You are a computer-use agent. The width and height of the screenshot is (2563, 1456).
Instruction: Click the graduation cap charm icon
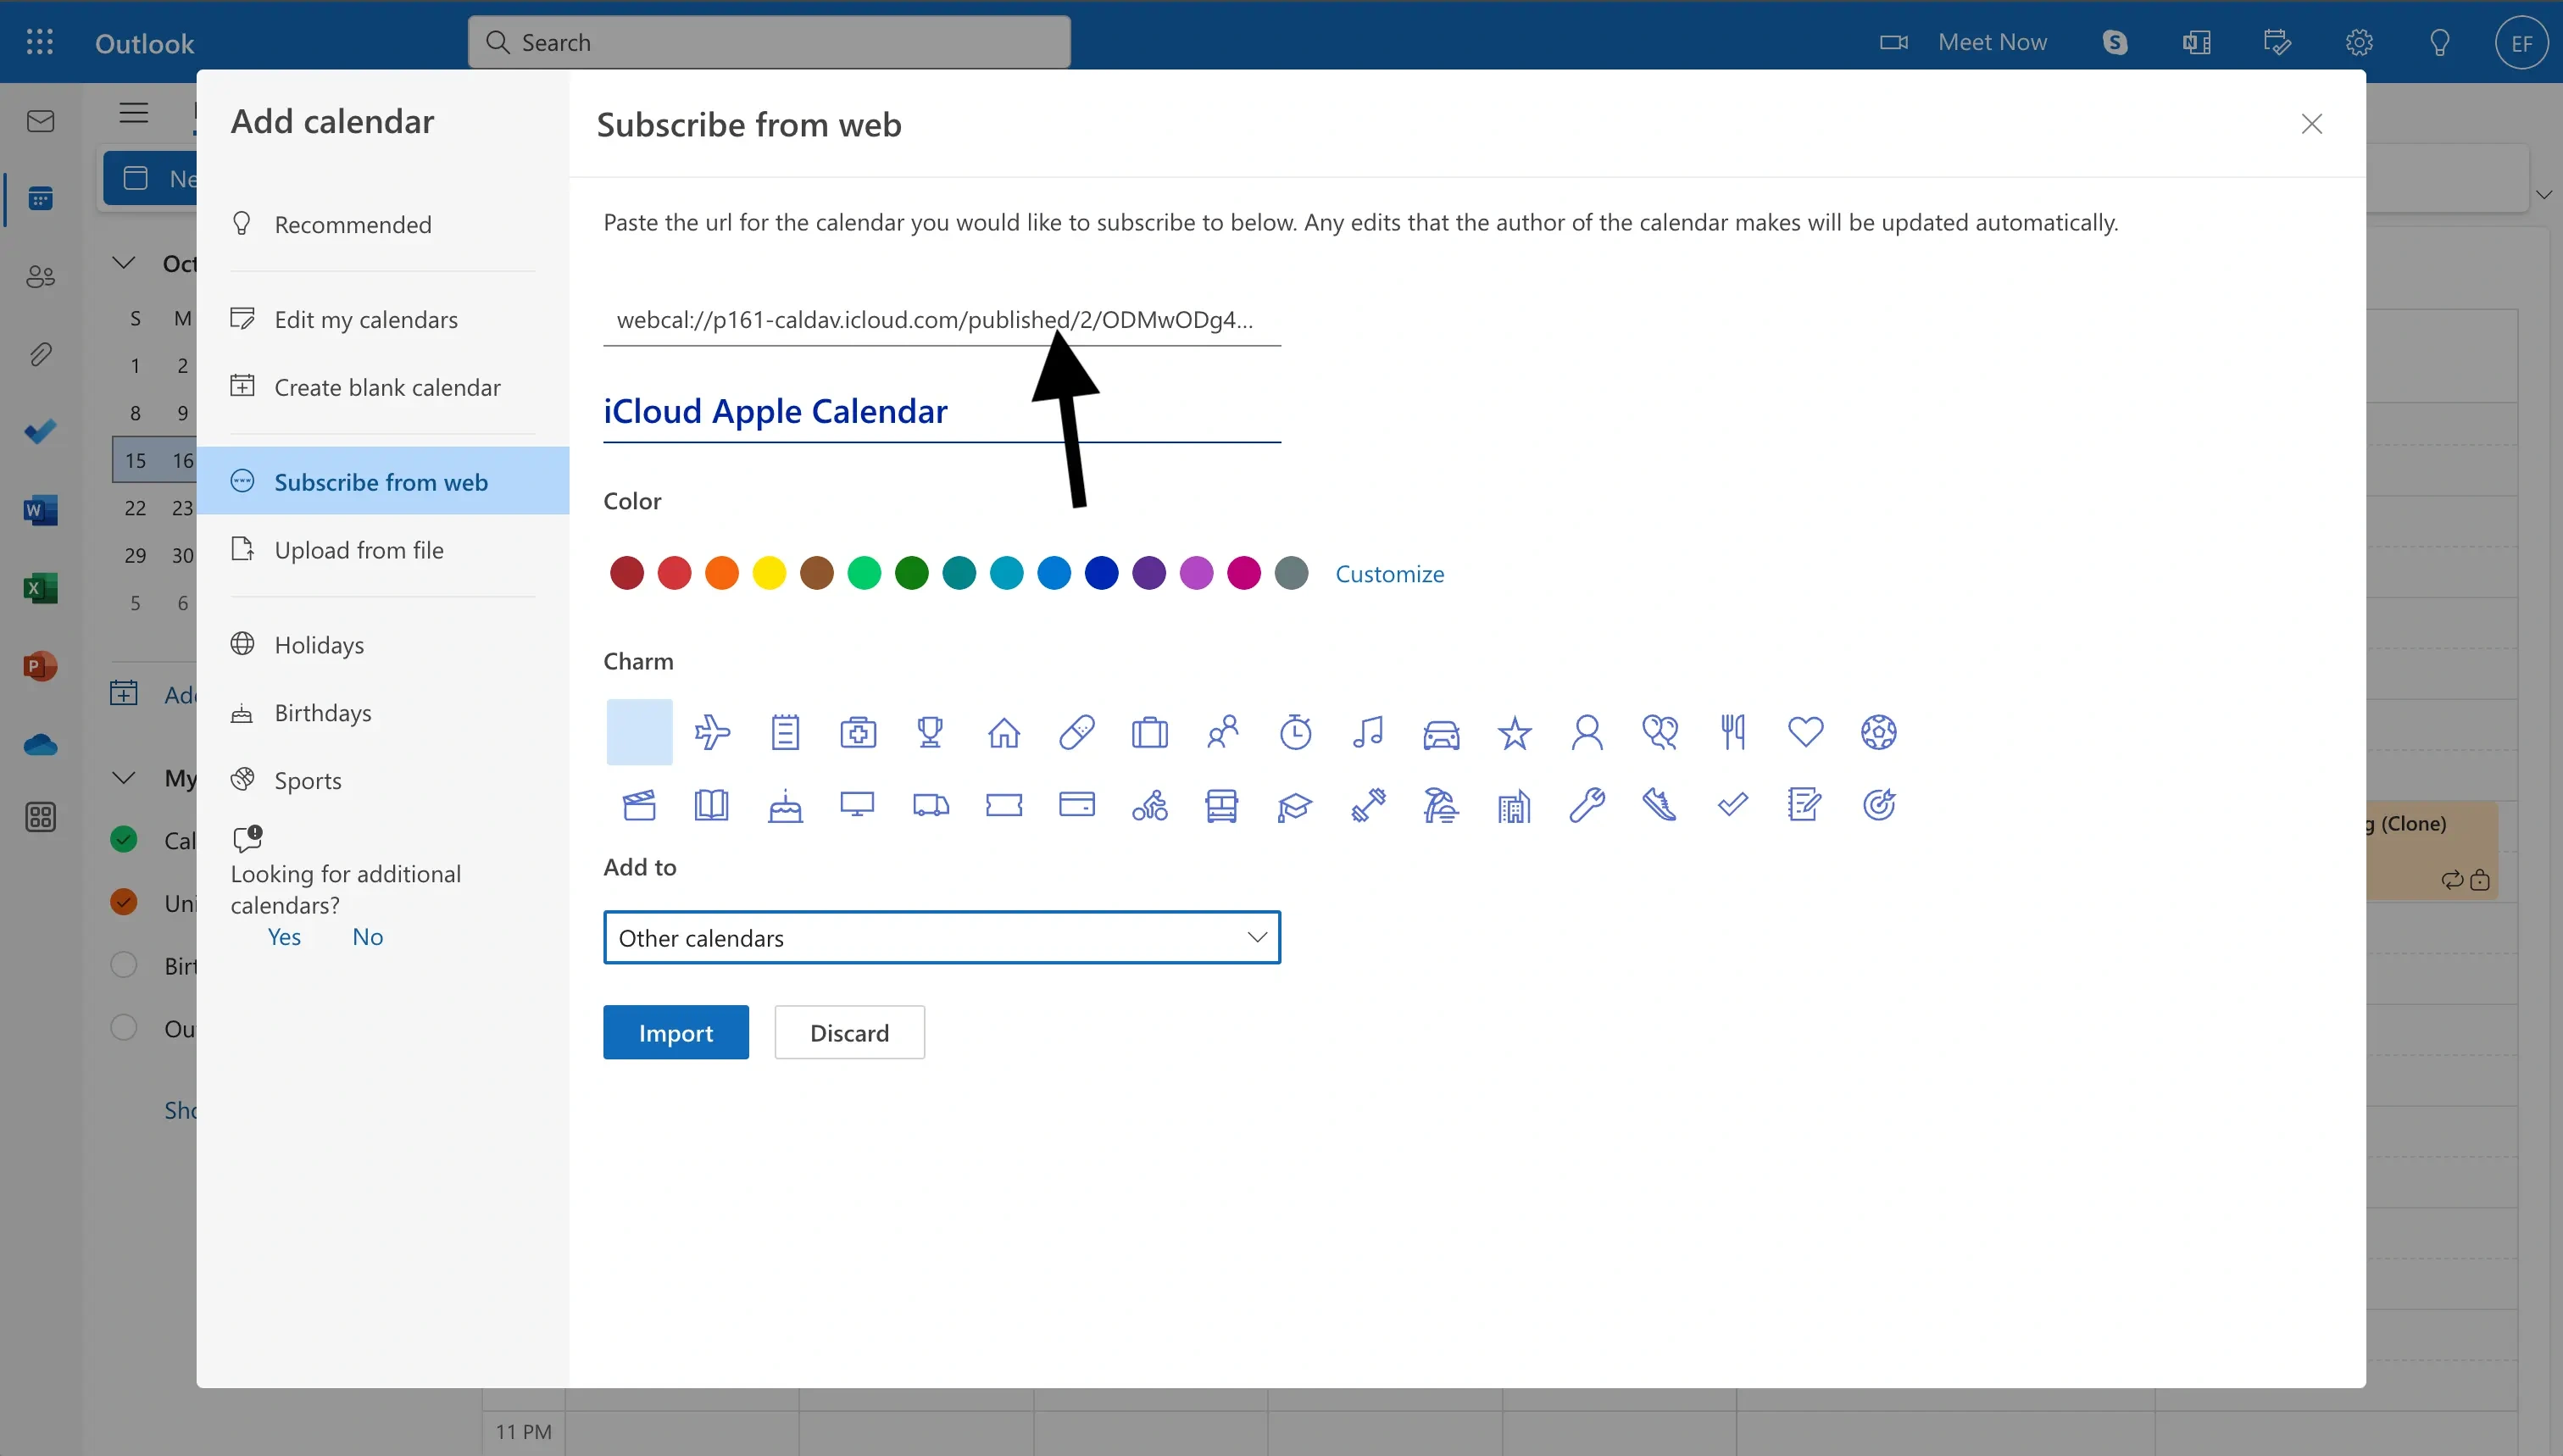1294,804
